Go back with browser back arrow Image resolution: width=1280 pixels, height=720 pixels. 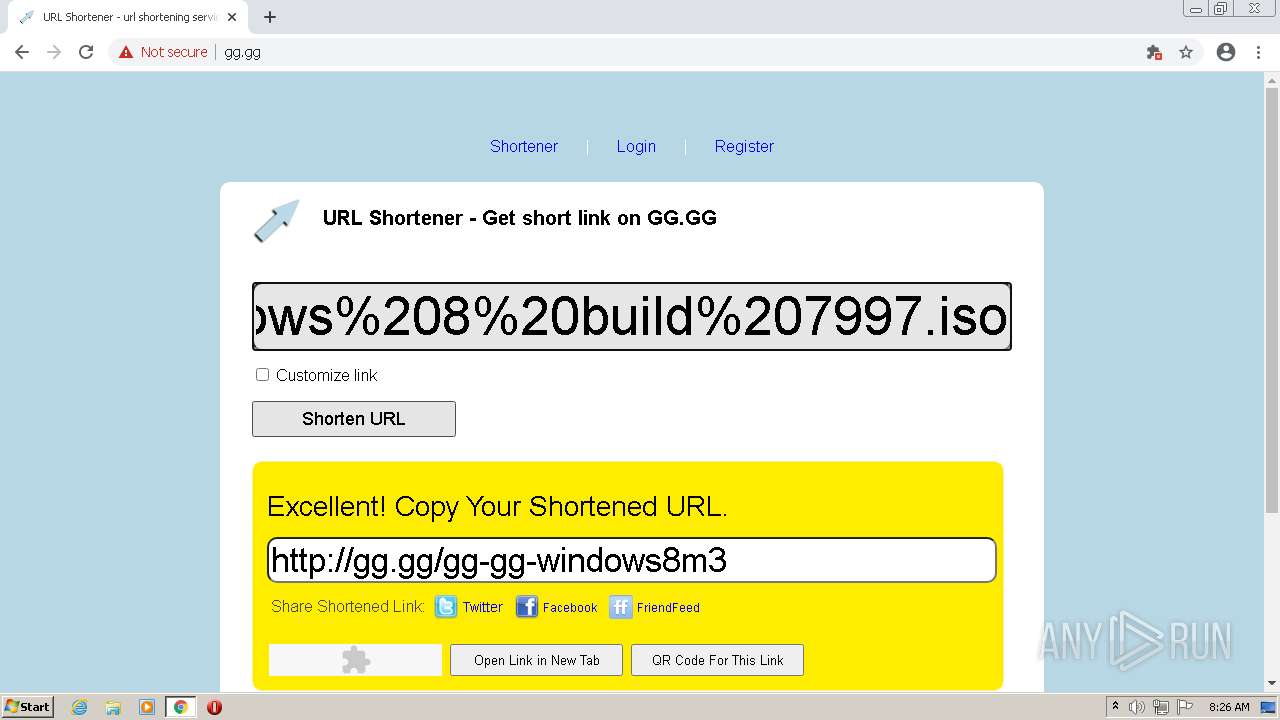click(22, 52)
